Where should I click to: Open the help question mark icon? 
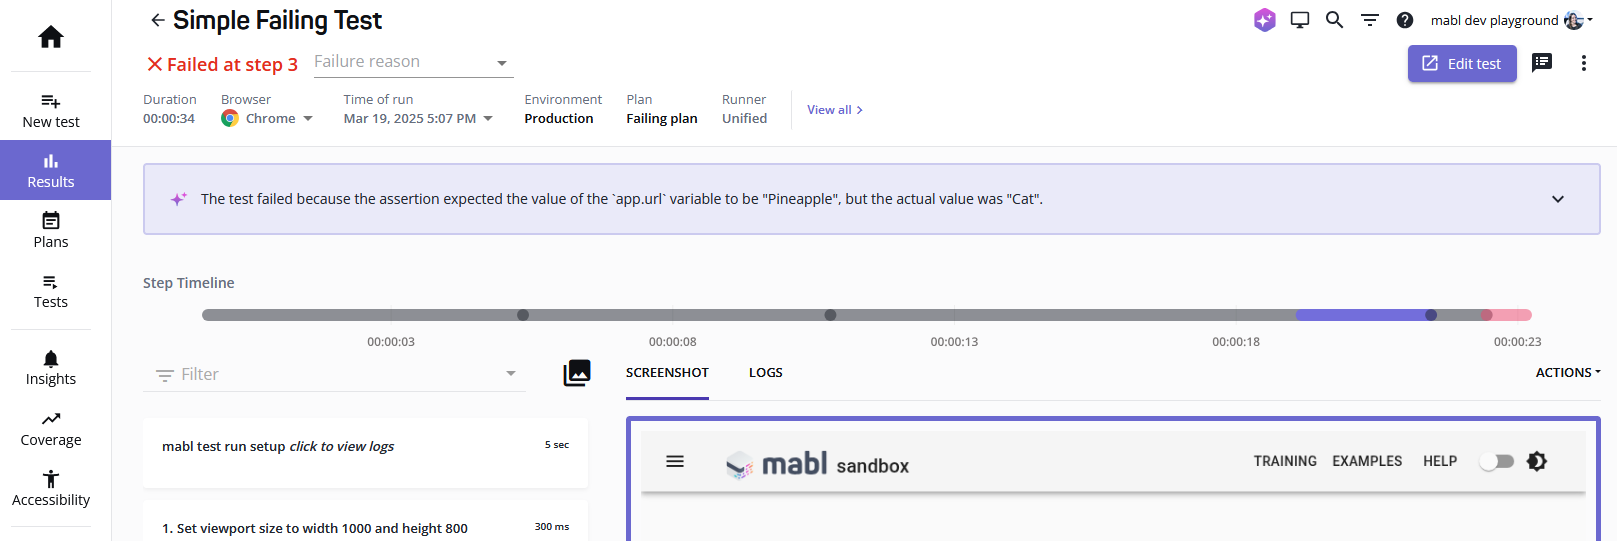(1405, 20)
